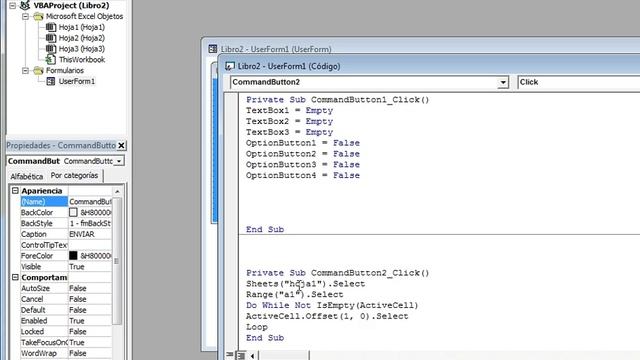The width and height of the screenshot is (640, 360).
Task: Toggle the Cancel property value False
Action: click(90, 299)
